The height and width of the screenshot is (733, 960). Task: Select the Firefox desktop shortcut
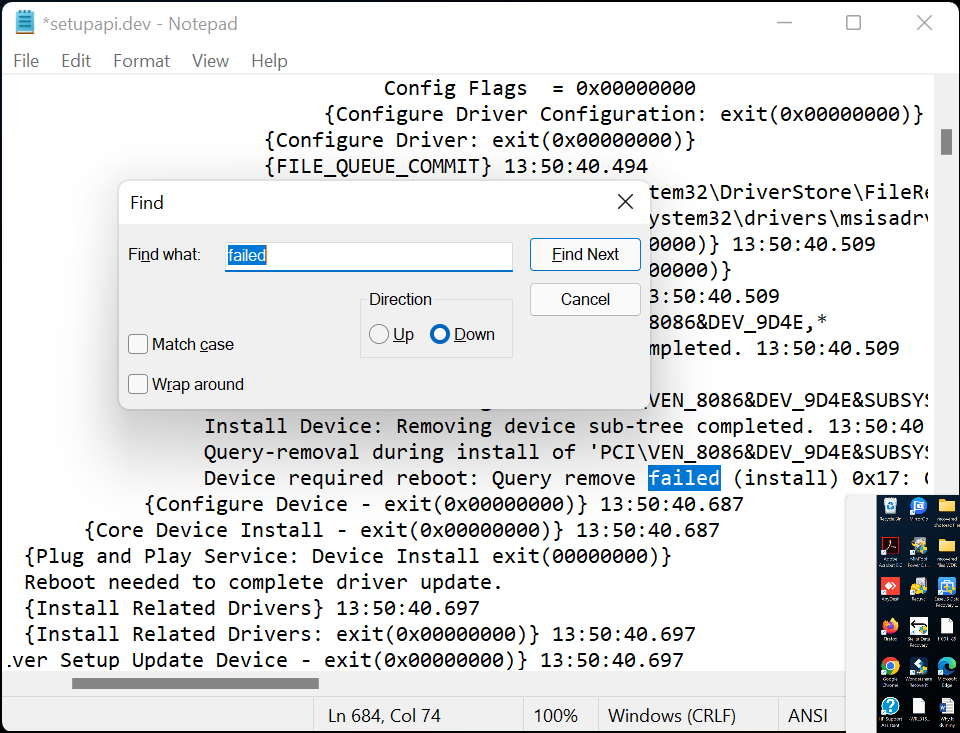(x=890, y=627)
